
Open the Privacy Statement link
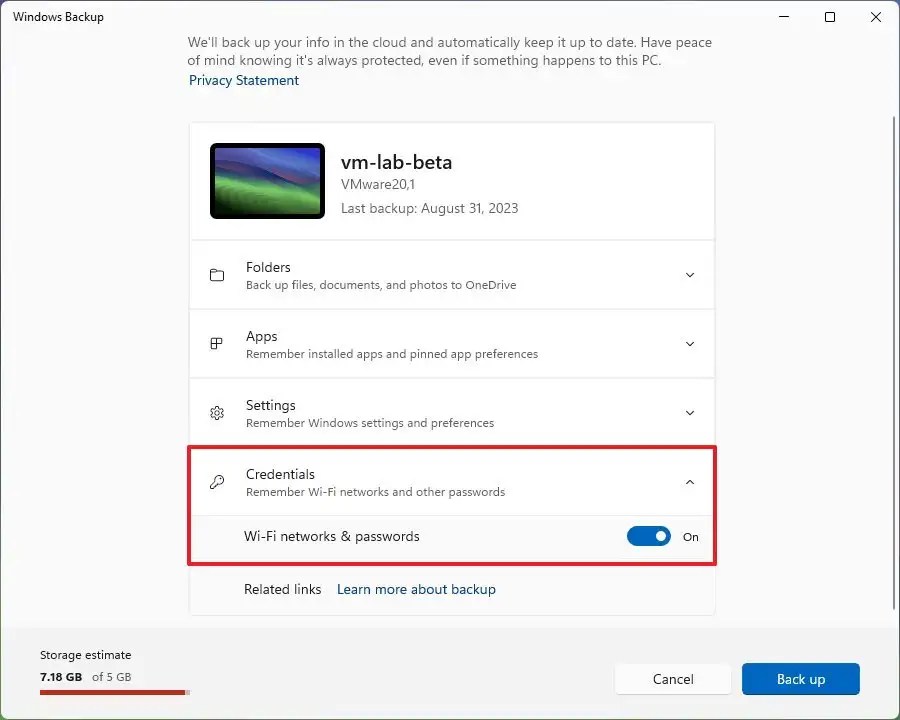[x=243, y=80]
